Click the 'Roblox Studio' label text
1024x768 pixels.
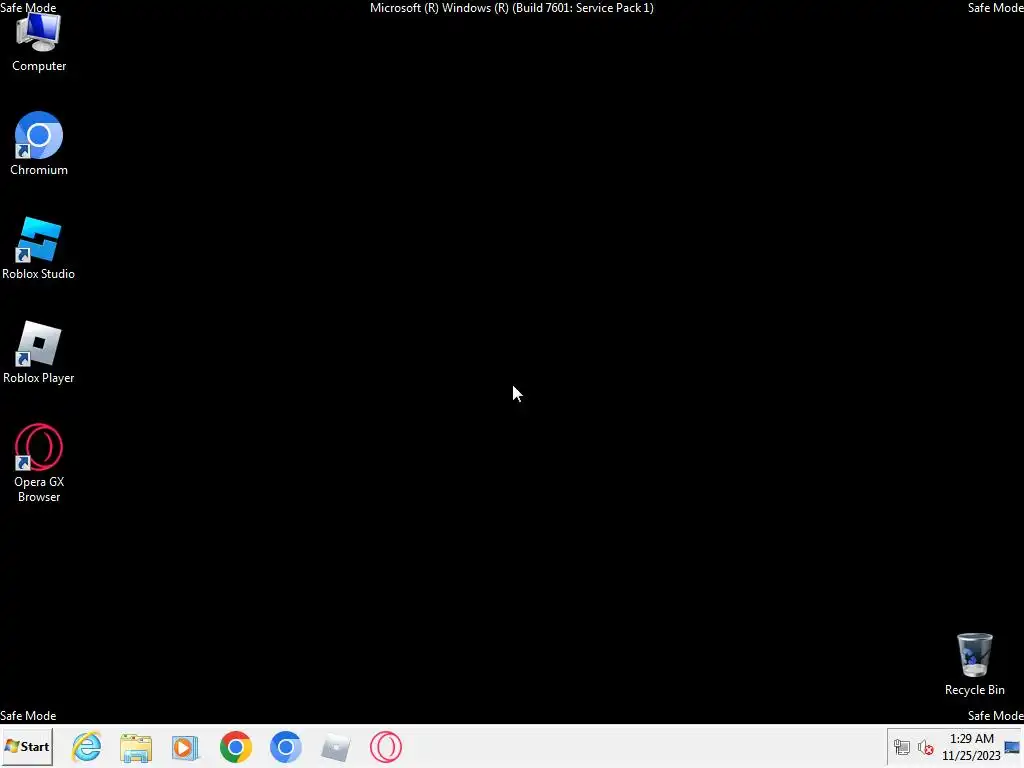coord(39,274)
